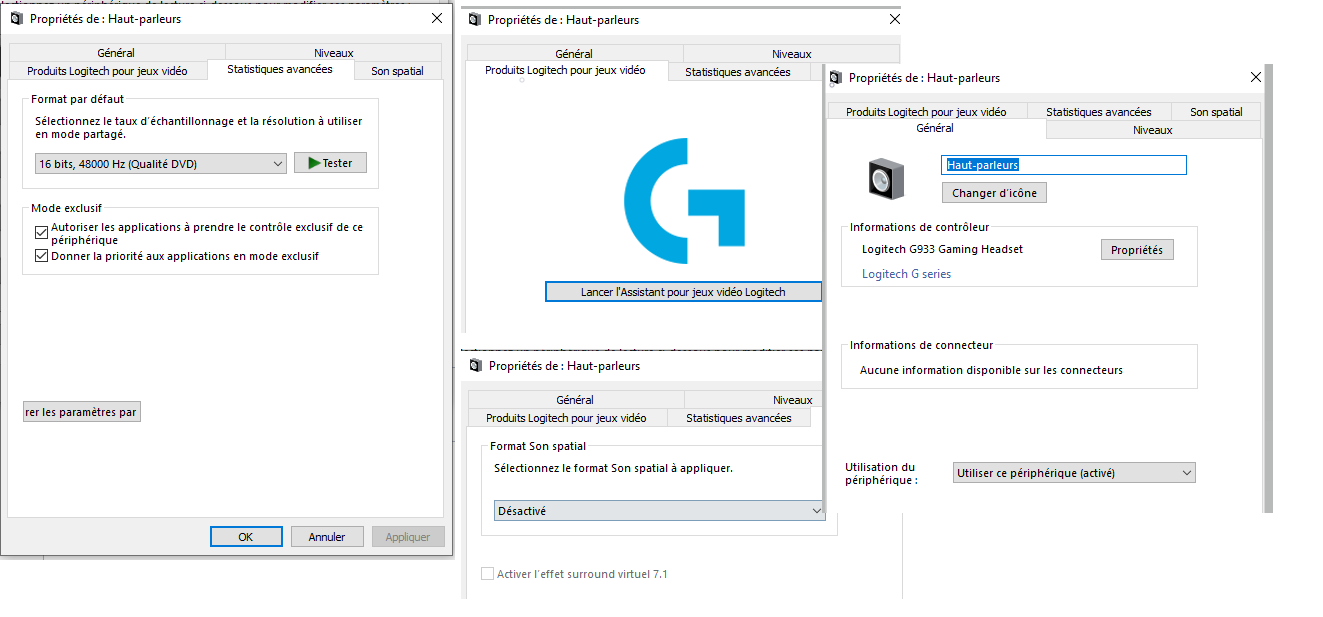Follow the Logitech G series link
This screenshot has width=1323, height=617.
(906, 274)
